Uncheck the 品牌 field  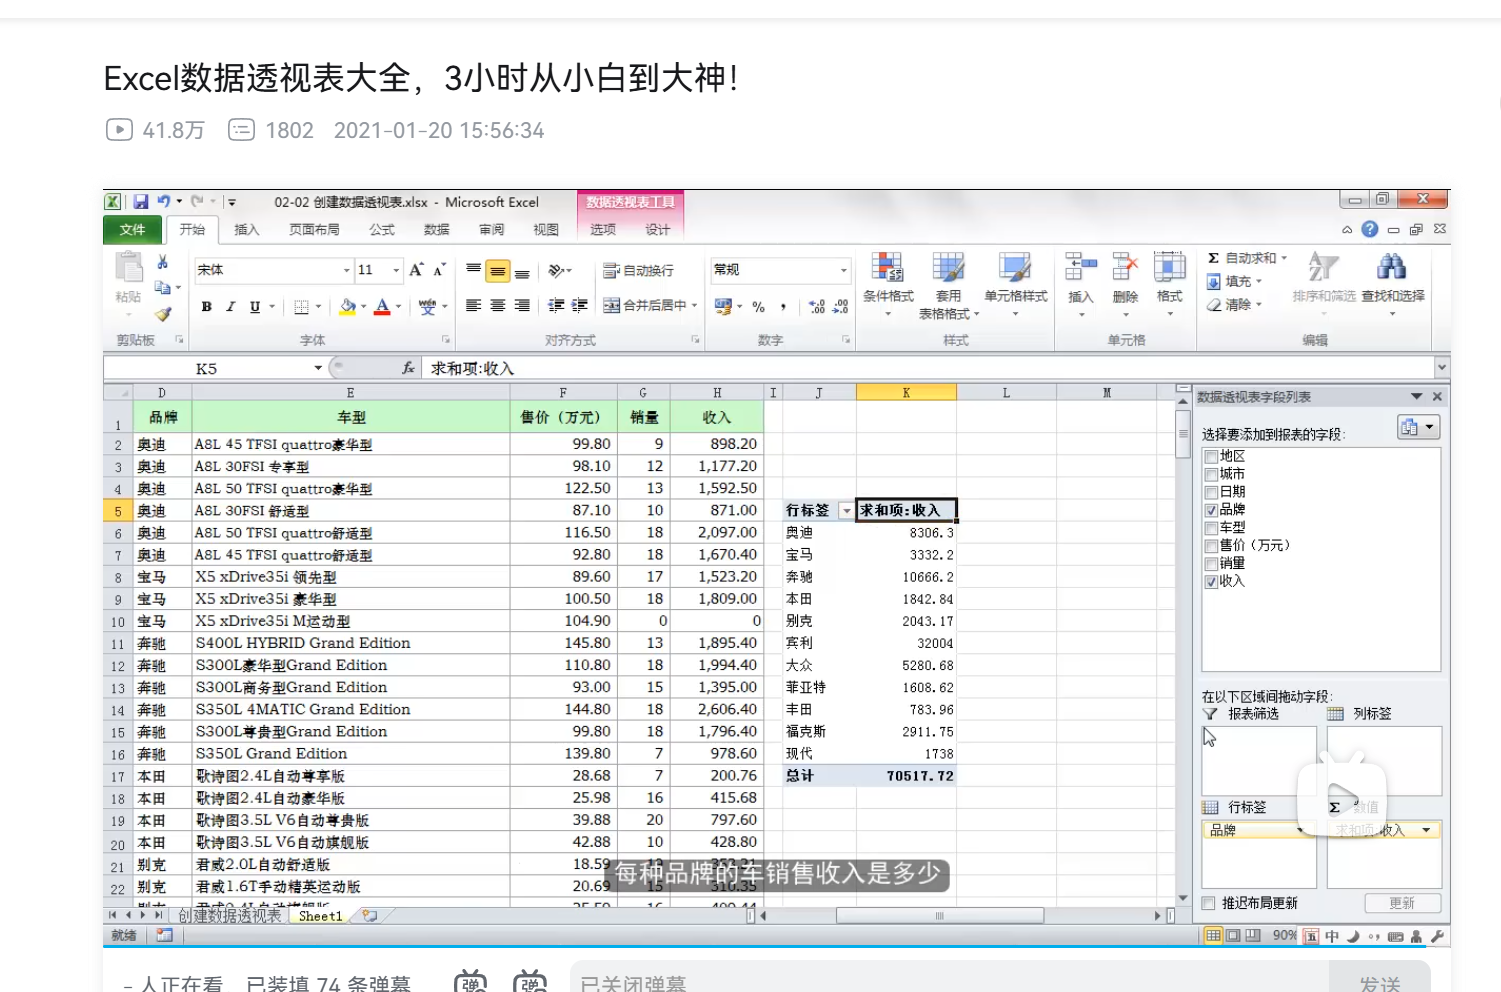(x=1211, y=511)
